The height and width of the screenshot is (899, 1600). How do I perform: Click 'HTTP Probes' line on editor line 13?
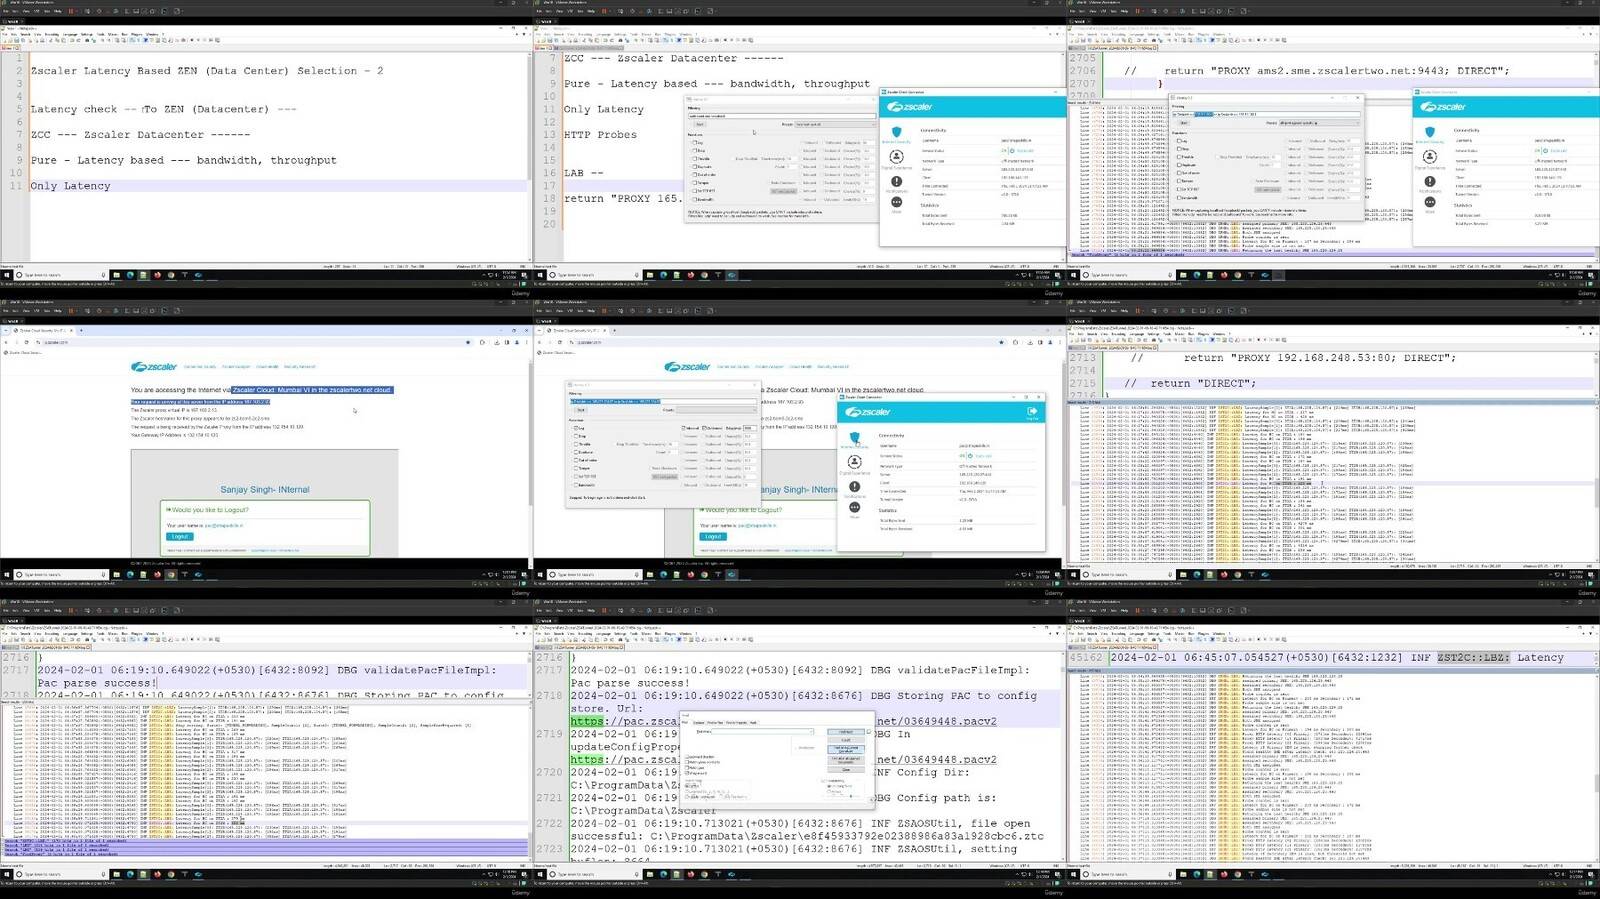point(600,134)
